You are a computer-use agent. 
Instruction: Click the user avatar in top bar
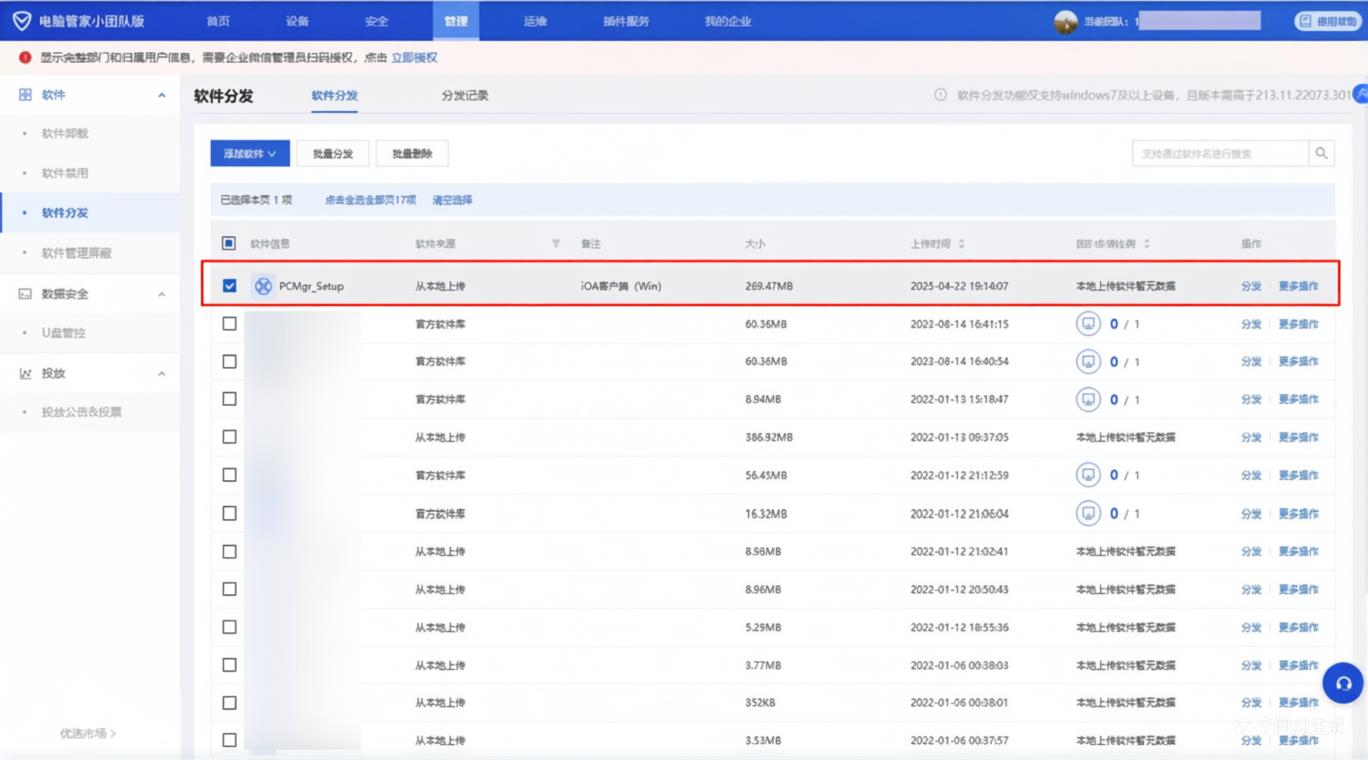click(1065, 21)
